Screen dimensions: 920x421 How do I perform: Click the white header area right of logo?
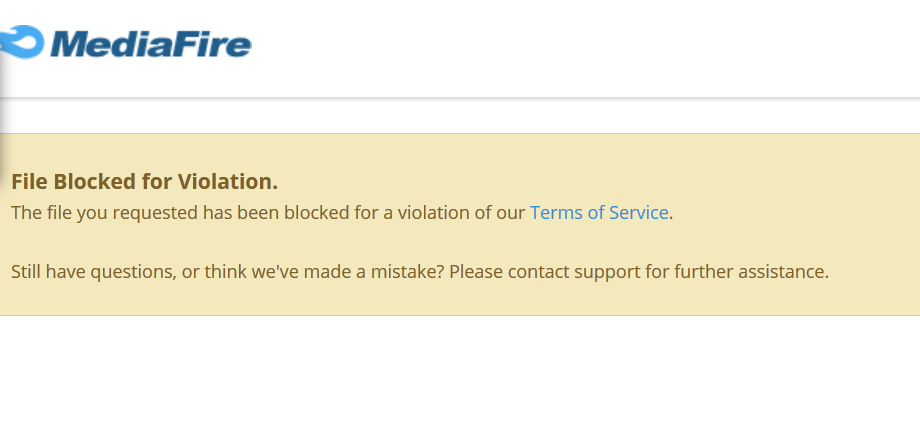click(x=587, y=47)
